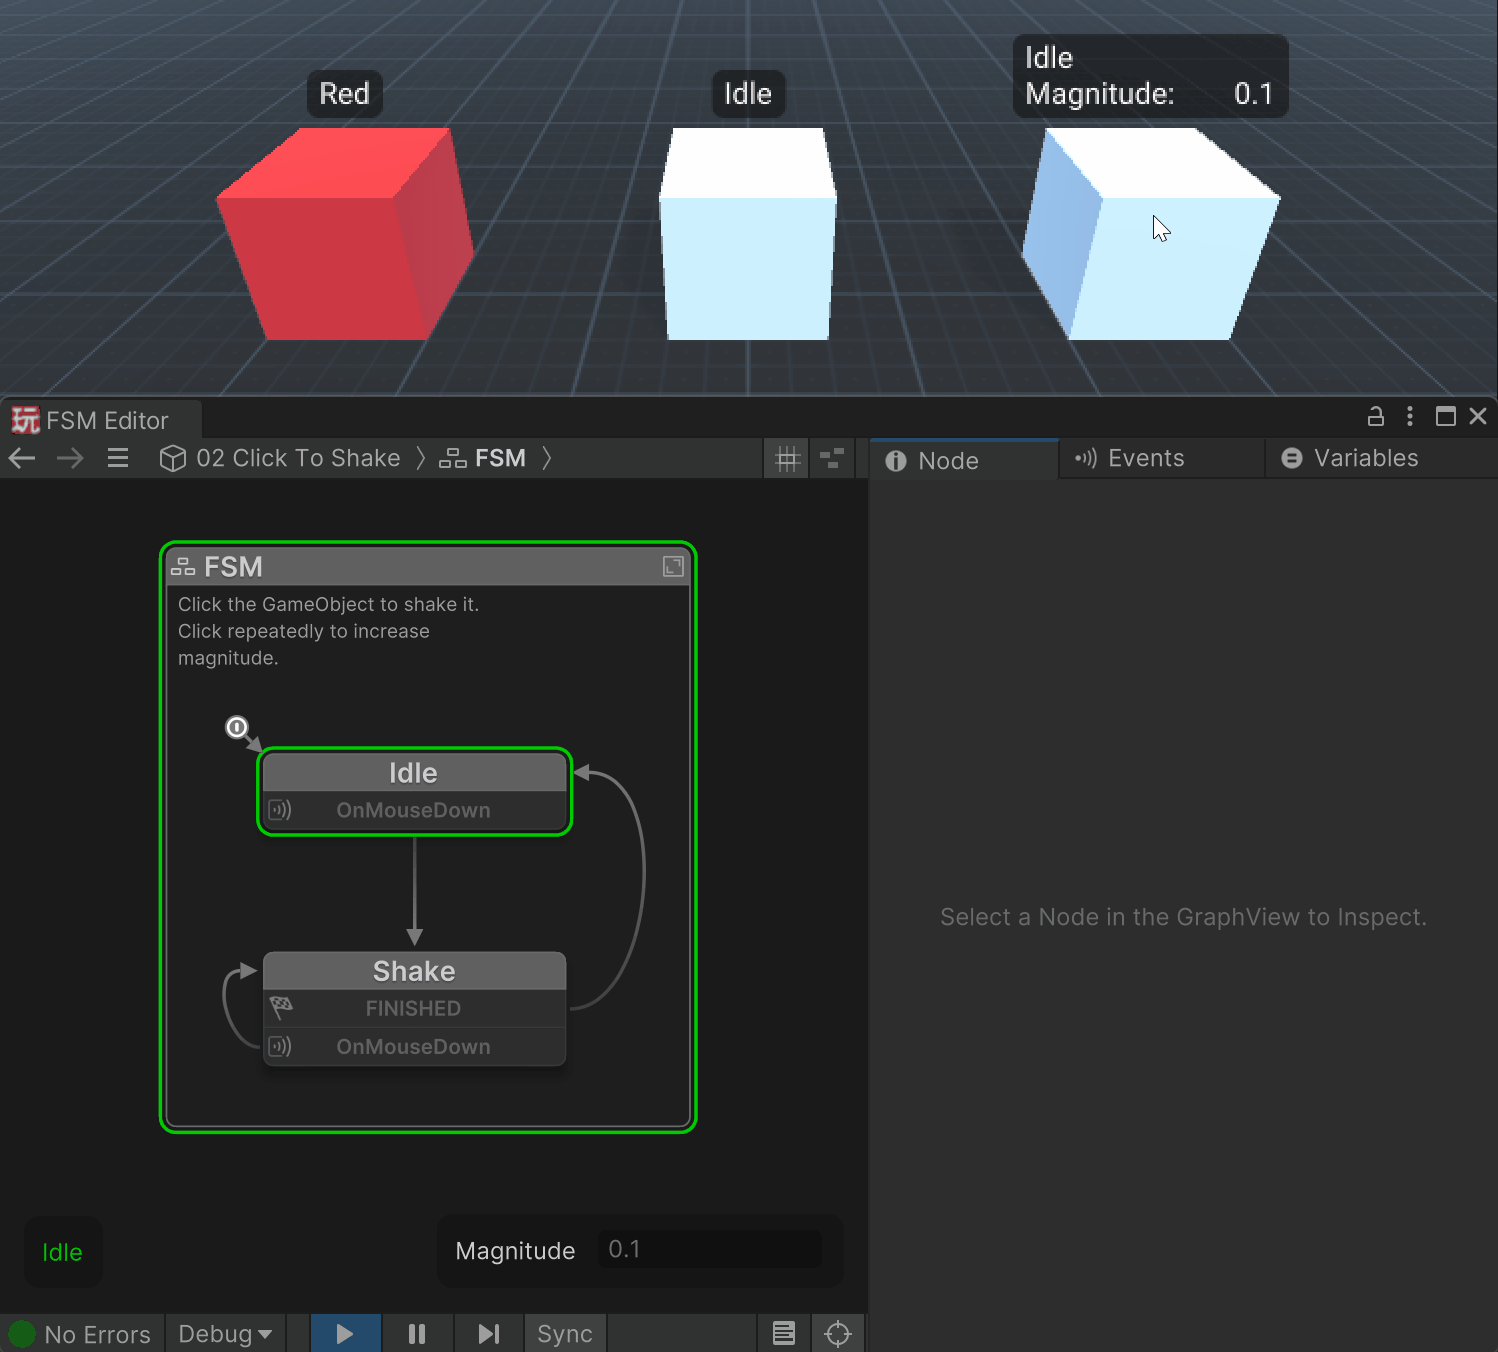
Task: Click the FSM group node title
Action: coord(233,567)
